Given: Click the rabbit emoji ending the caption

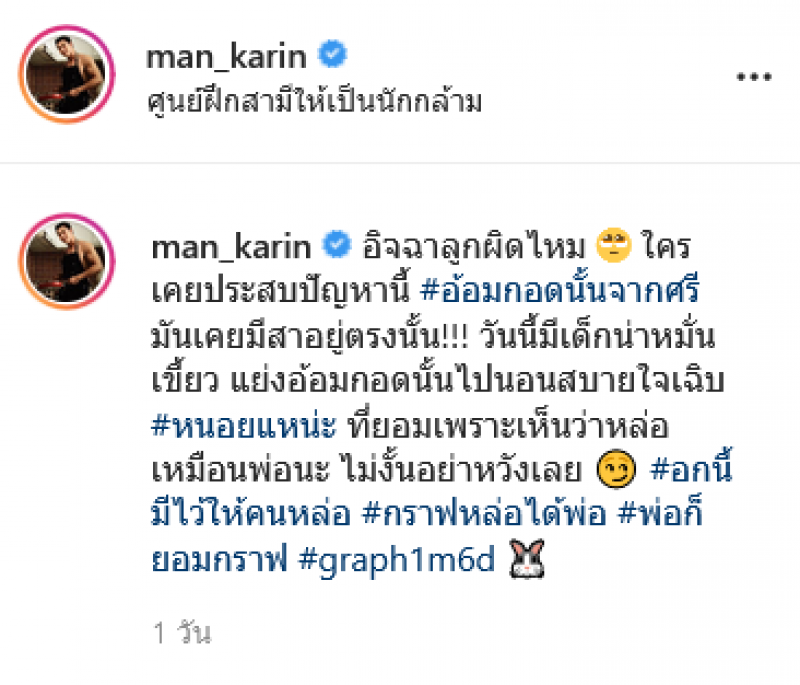Looking at the screenshot, I should pyautogui.click(x=528, y=559).
